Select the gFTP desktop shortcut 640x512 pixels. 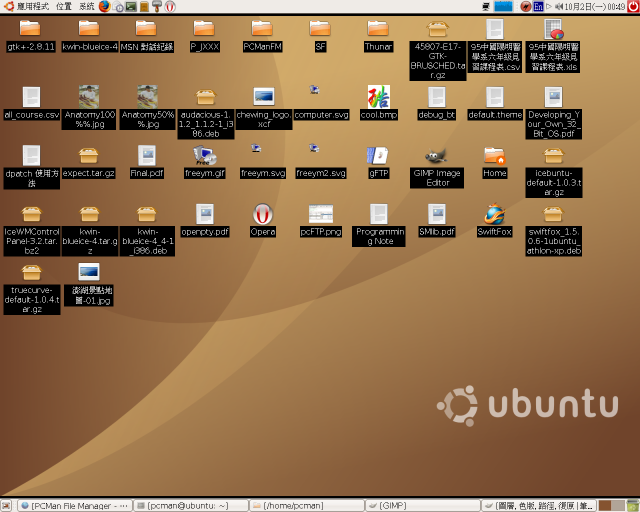click(378, 156)
